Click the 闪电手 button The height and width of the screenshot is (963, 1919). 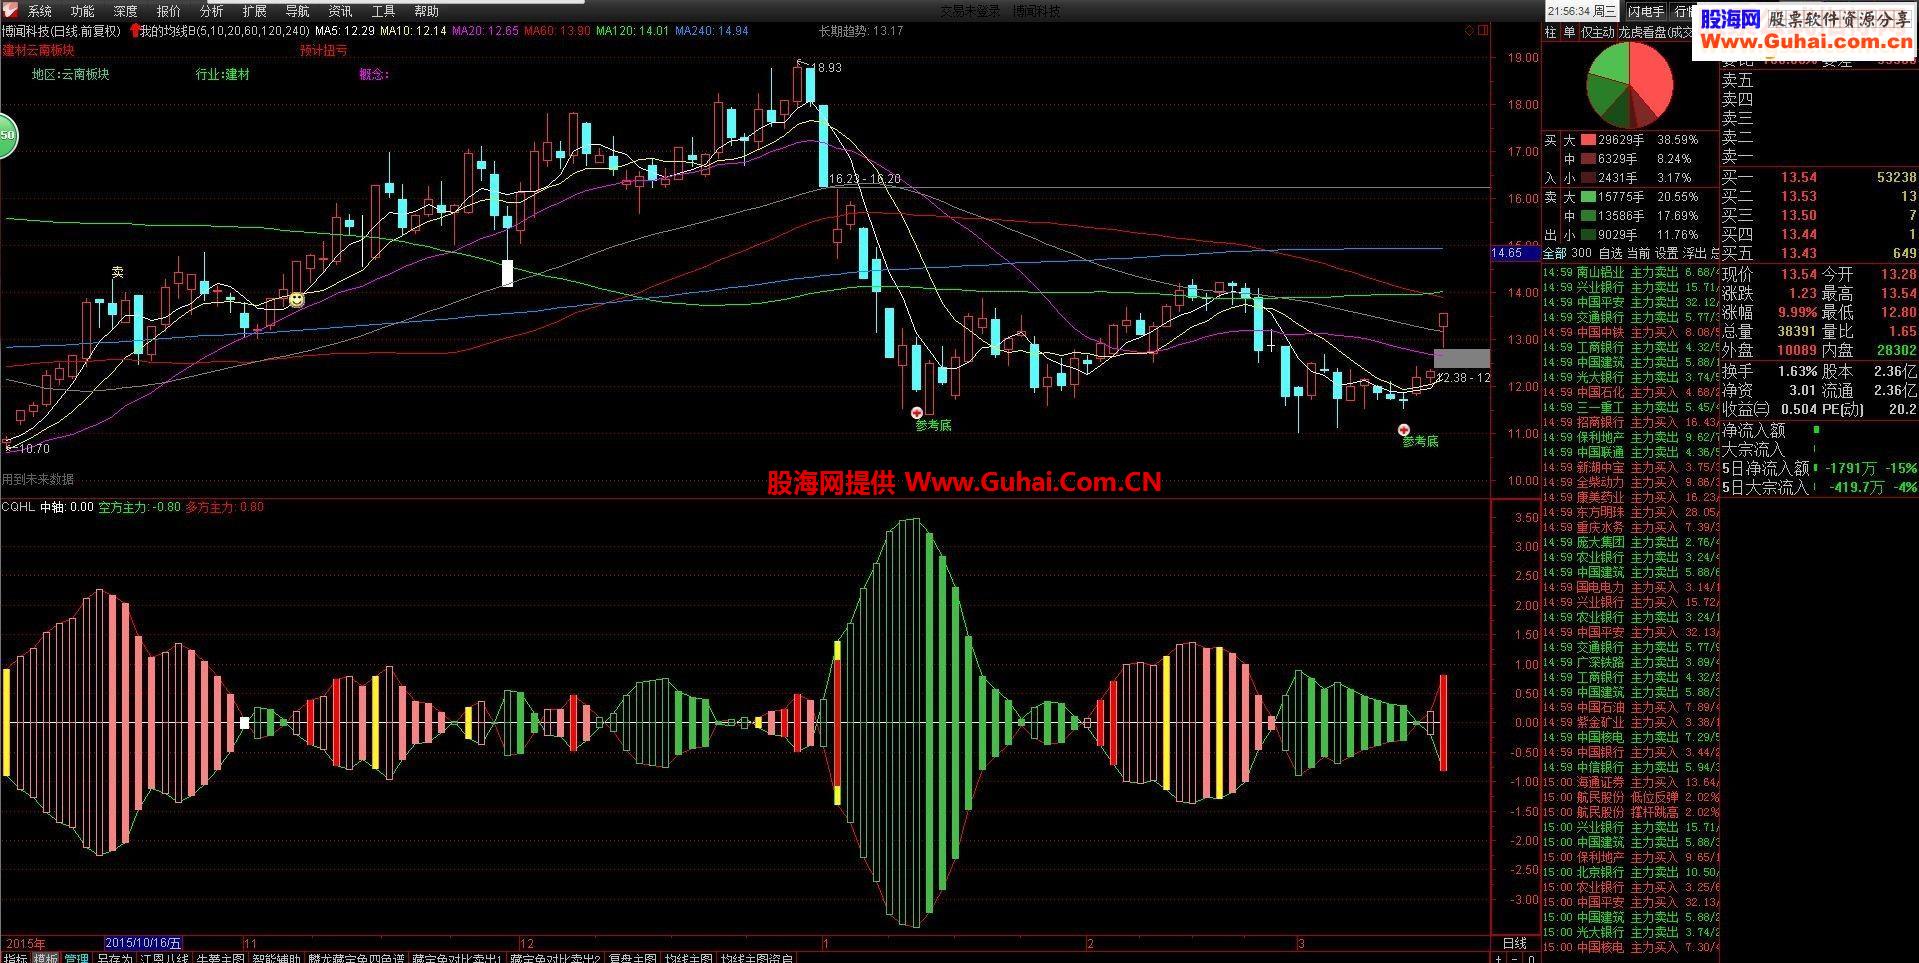[x=1645, y=11]
